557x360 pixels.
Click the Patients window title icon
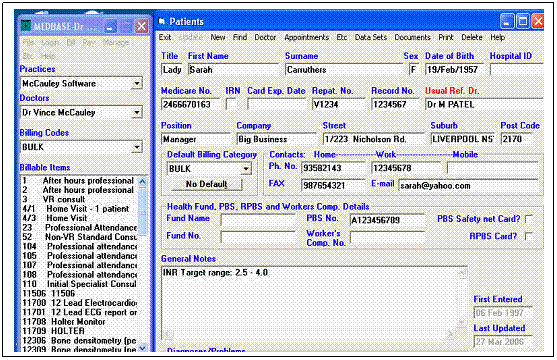pyautogui.click(x=162, y=21)
